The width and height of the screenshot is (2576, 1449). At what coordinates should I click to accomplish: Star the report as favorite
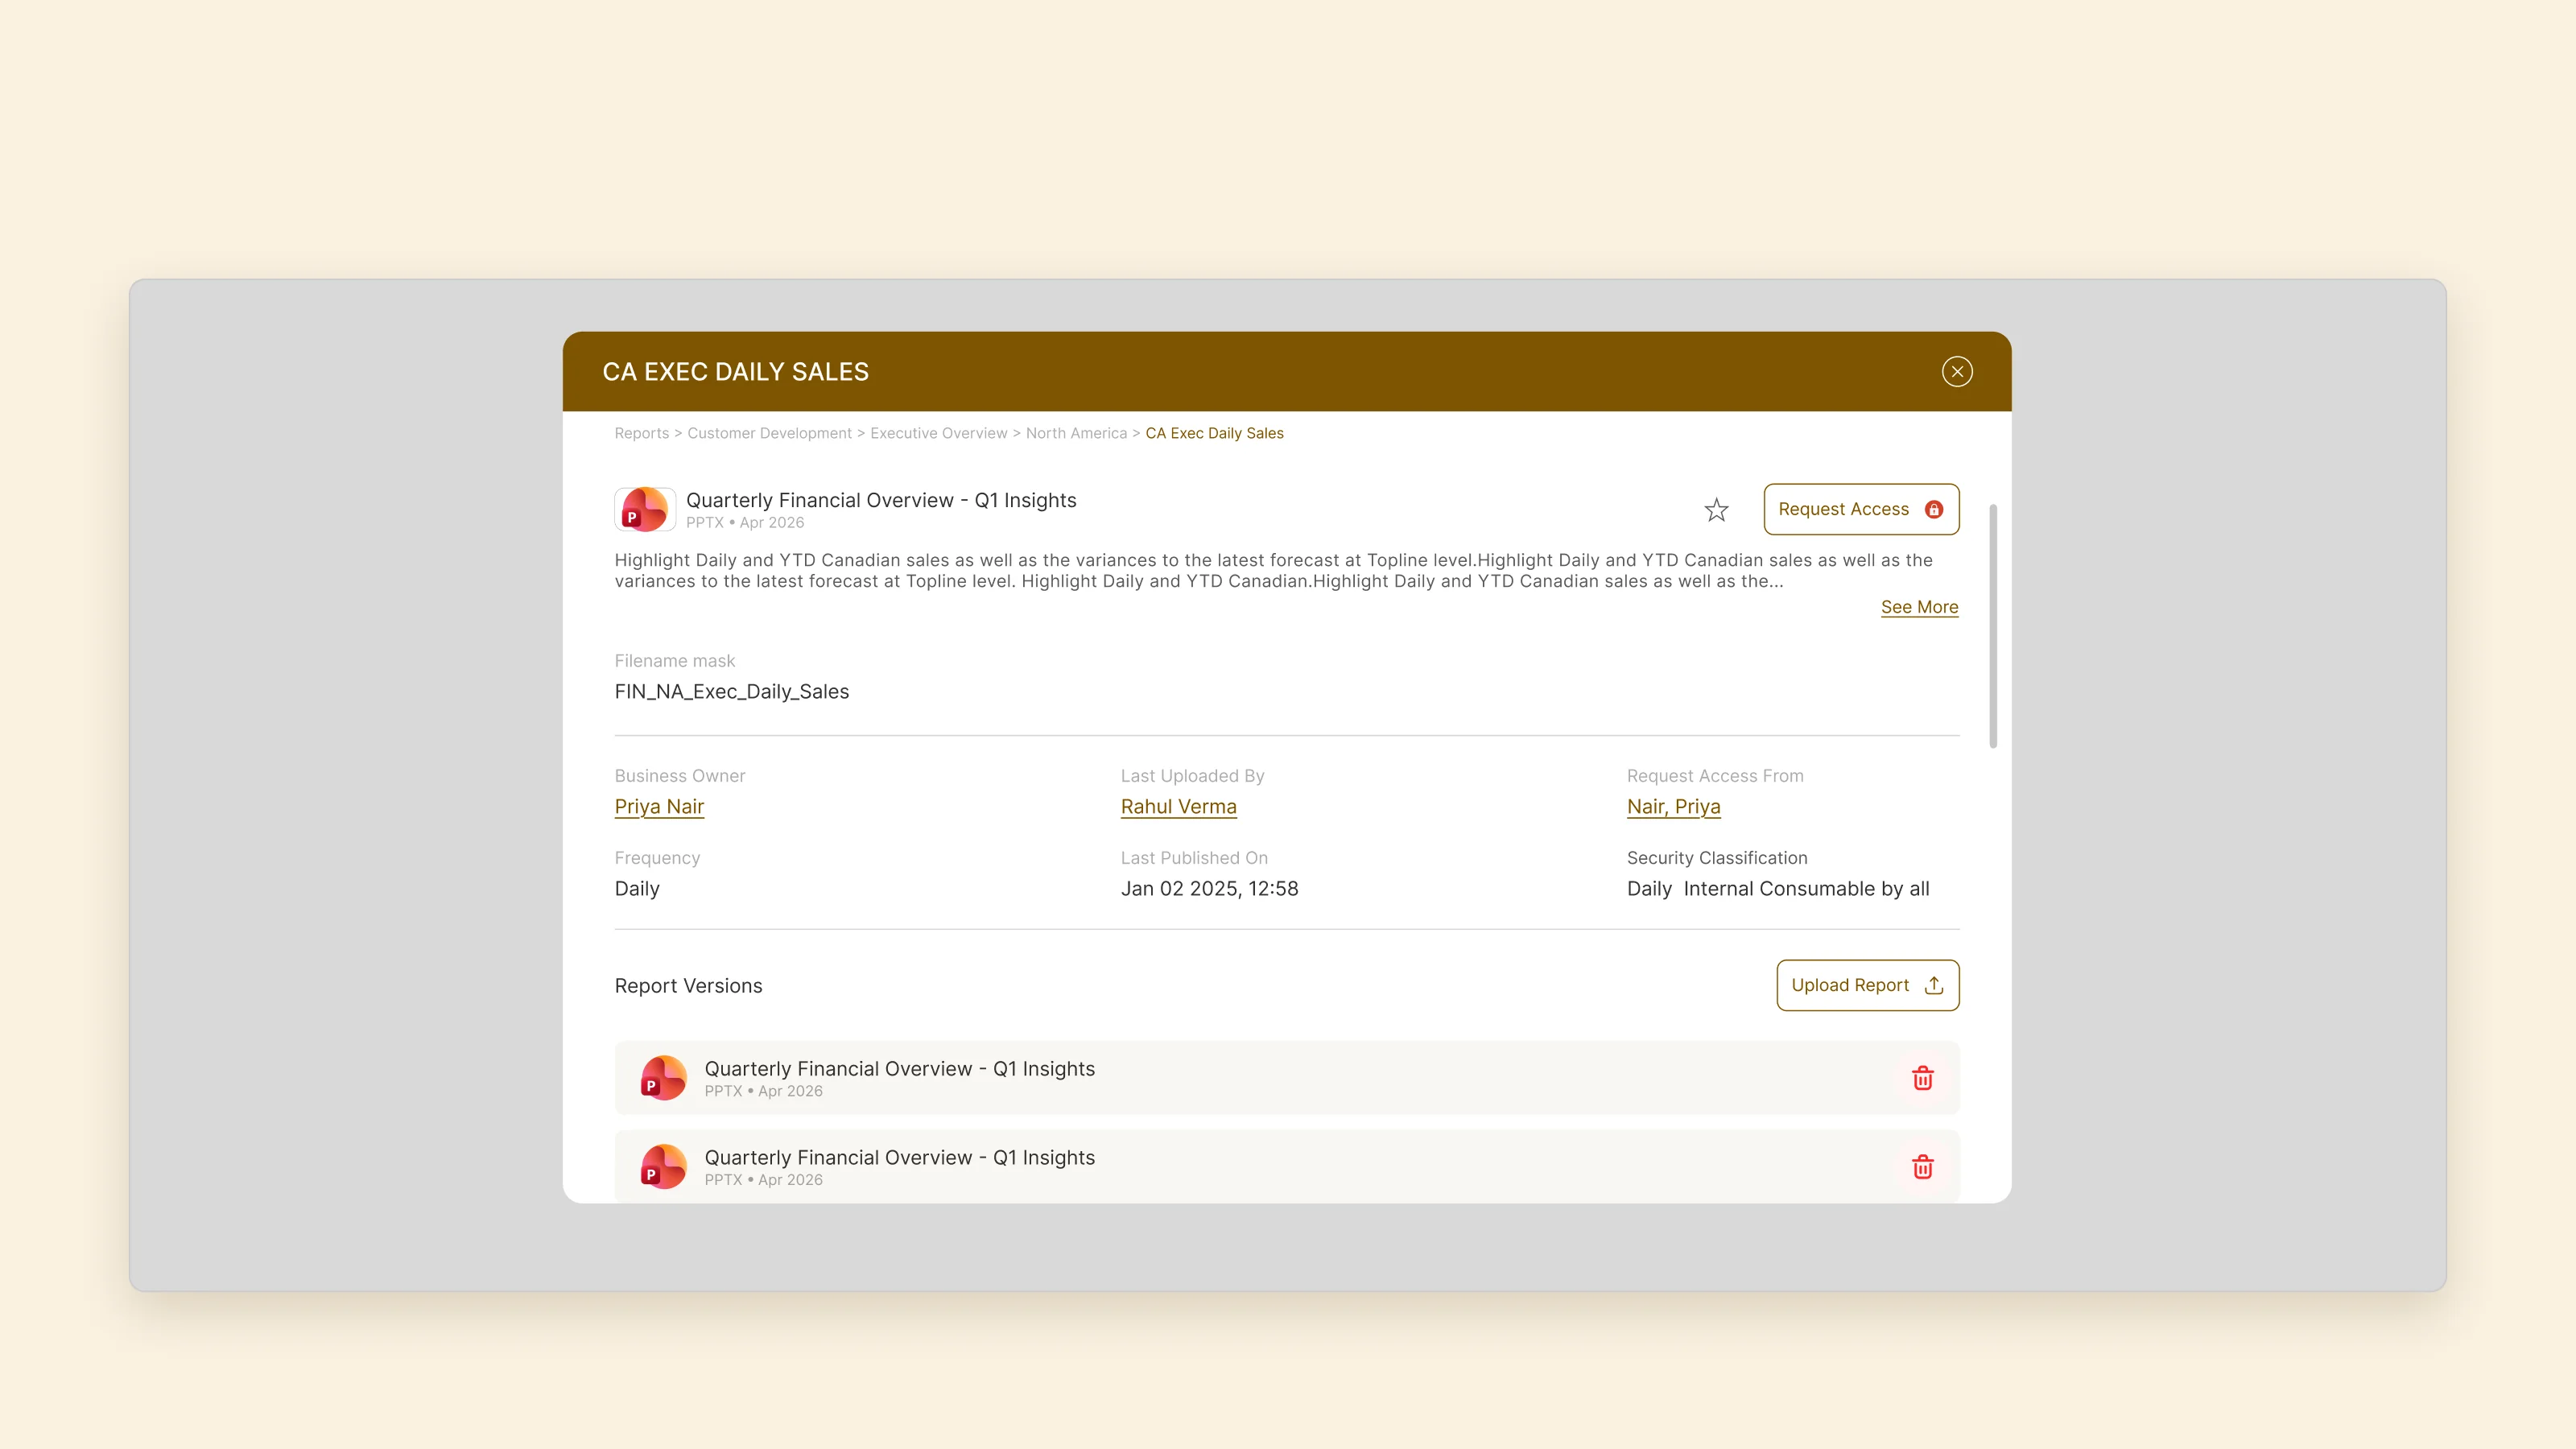point(1716,510)
